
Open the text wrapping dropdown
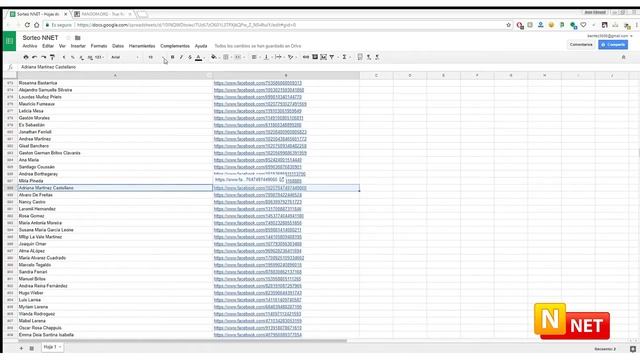pos(279,57)
